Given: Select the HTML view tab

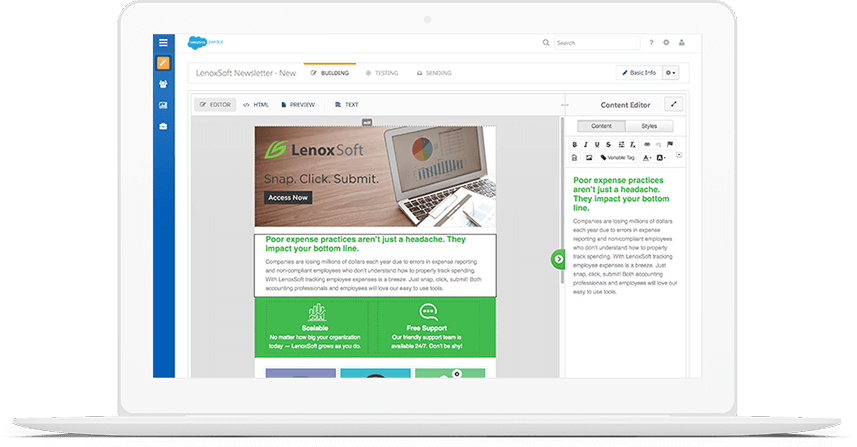Looking at the screenshot, I should click(x=256, y=104).
